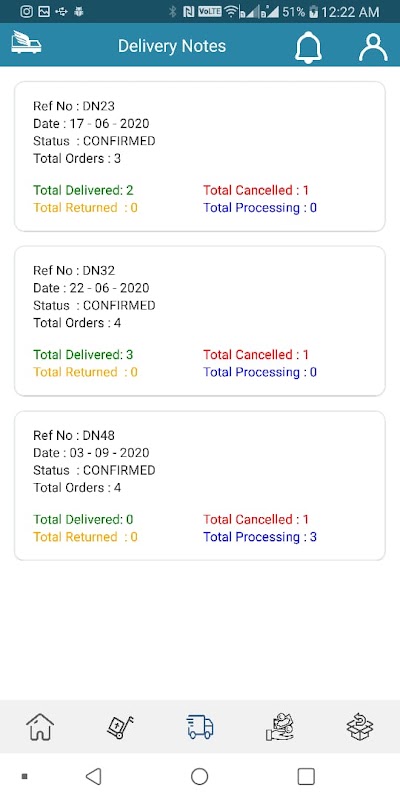
Task: Tap the Instagram icon in status bar
Action: pyautogui.click(x=27, y=11)
